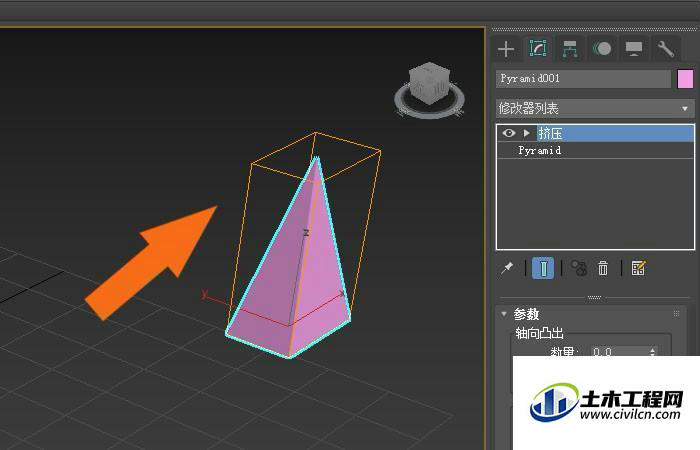Open Configure Modifier Sets icon

(x=638, y=268)
